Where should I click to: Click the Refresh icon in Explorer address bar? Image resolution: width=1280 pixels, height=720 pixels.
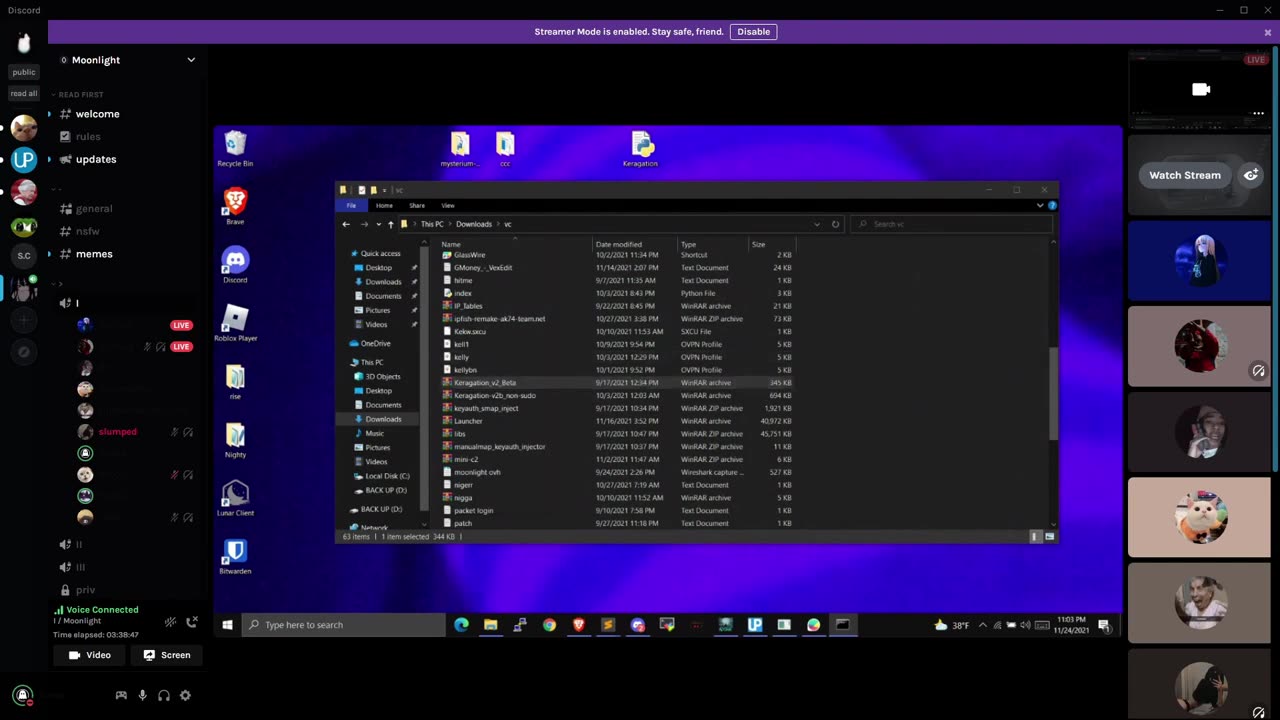click(835, 224)
